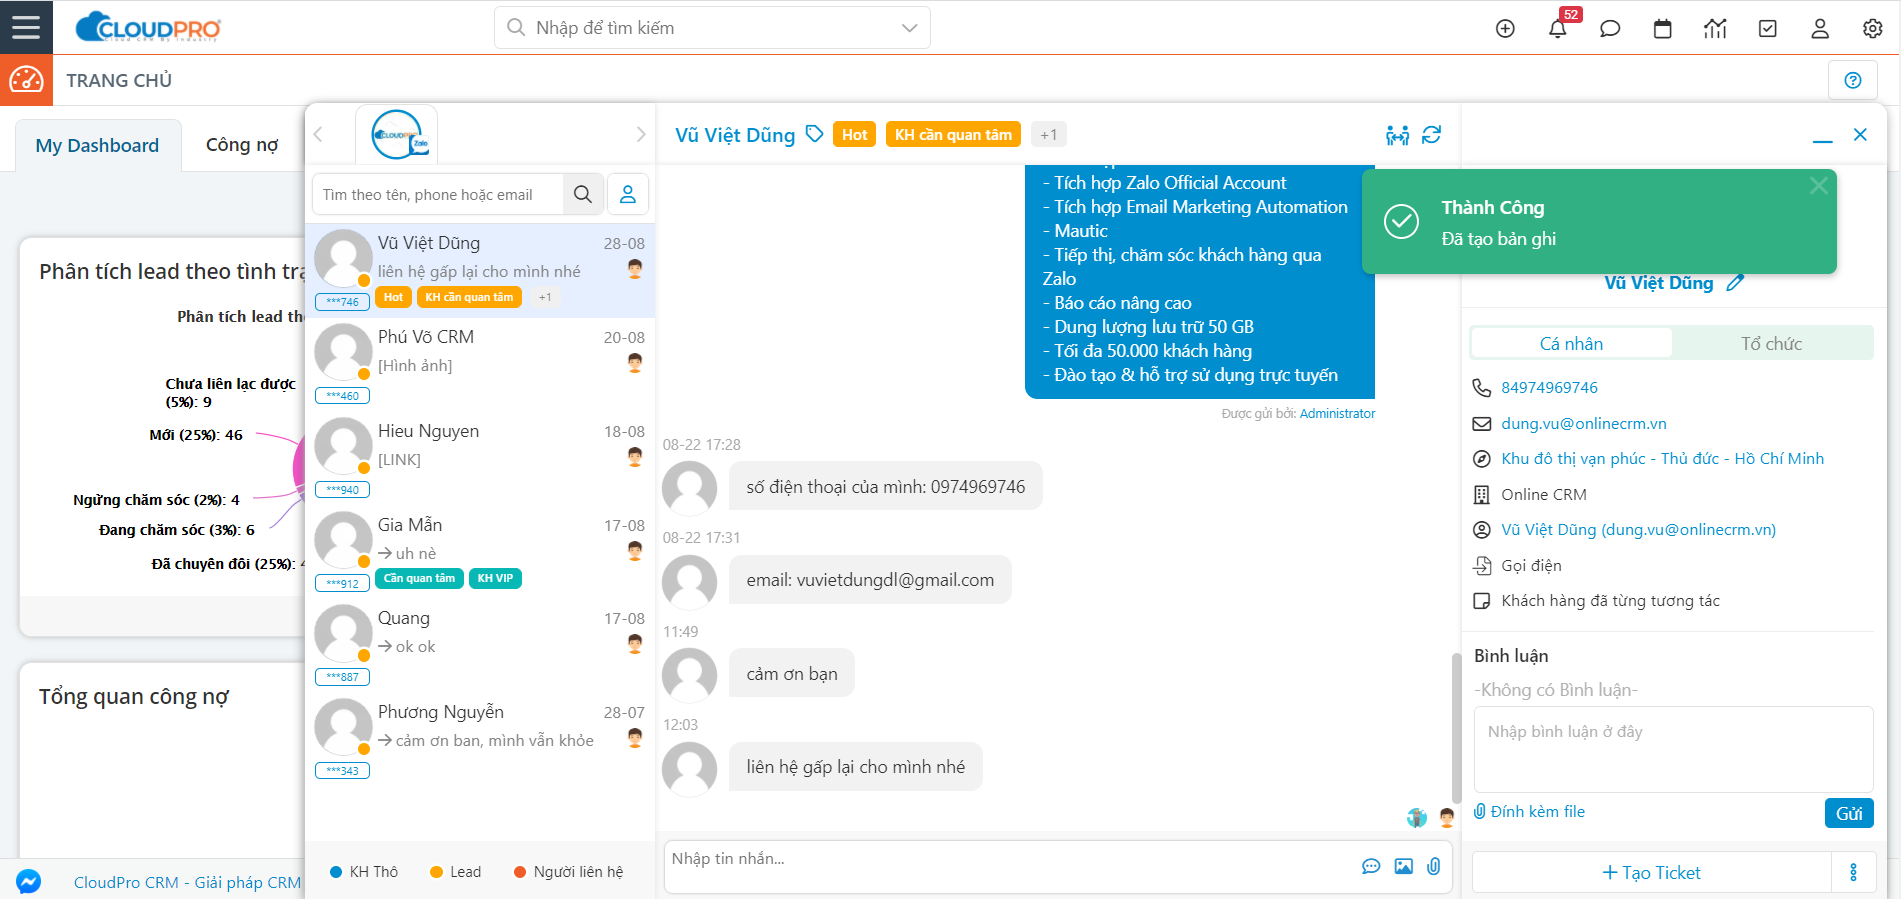The image size is (1901, 899).
Task: Switch to Công nợ tab
Action: tap(242, 145)
